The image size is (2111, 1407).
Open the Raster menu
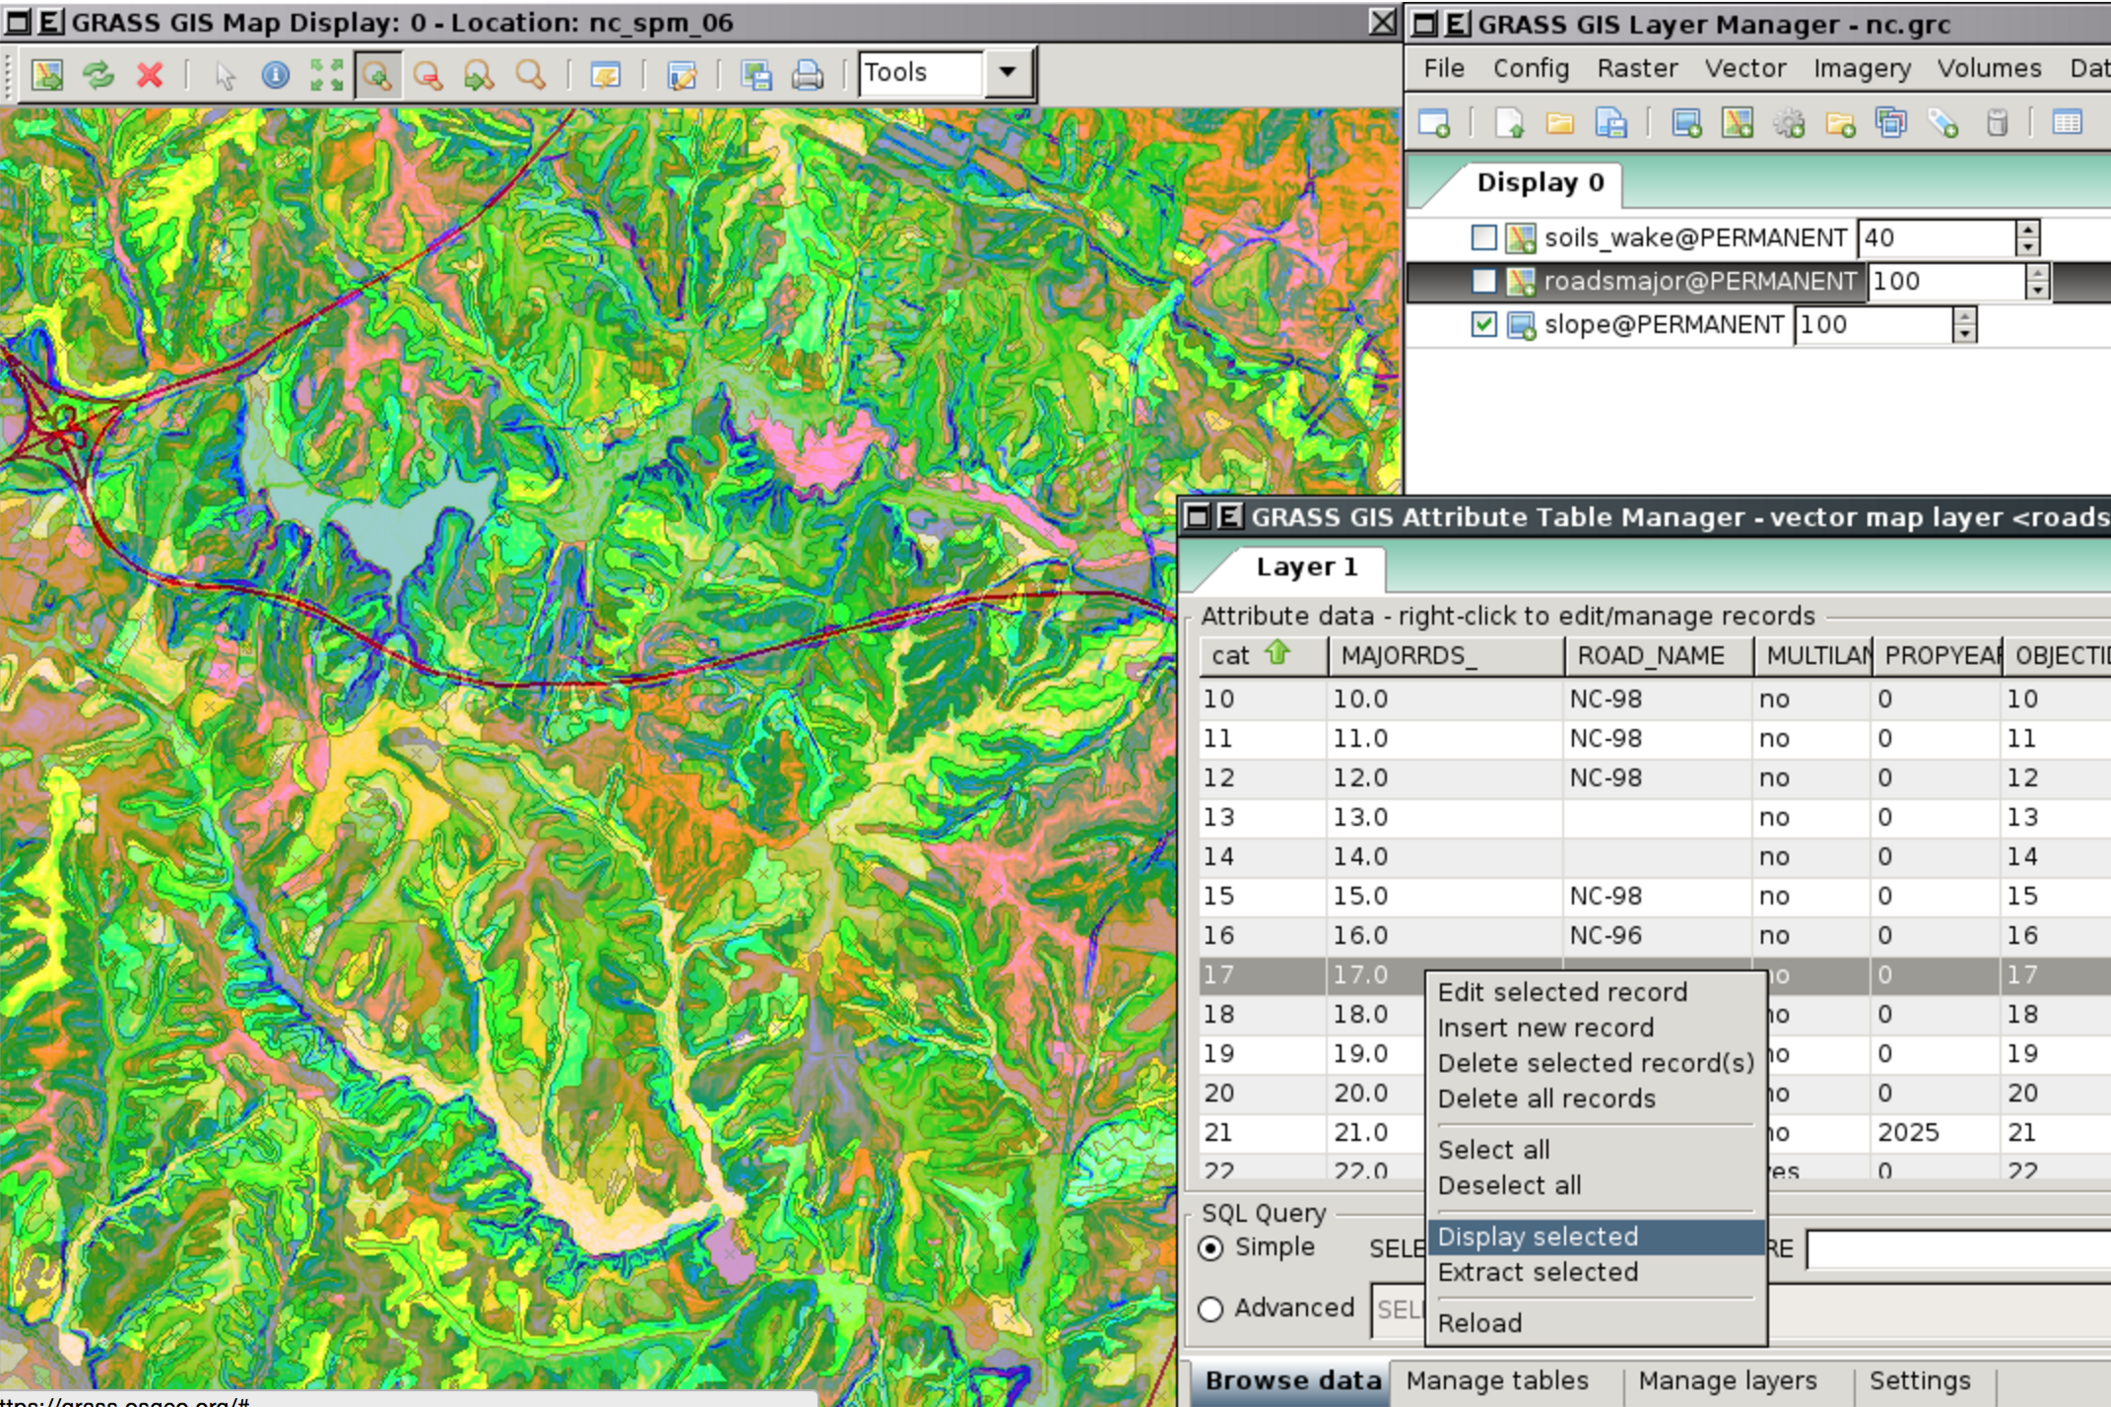tap(1637, 68)
